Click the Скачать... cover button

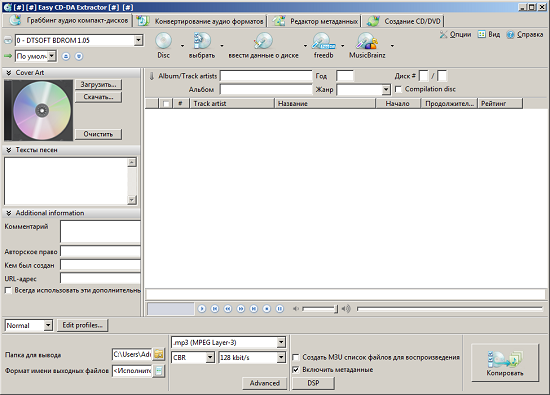pos(98,97)
